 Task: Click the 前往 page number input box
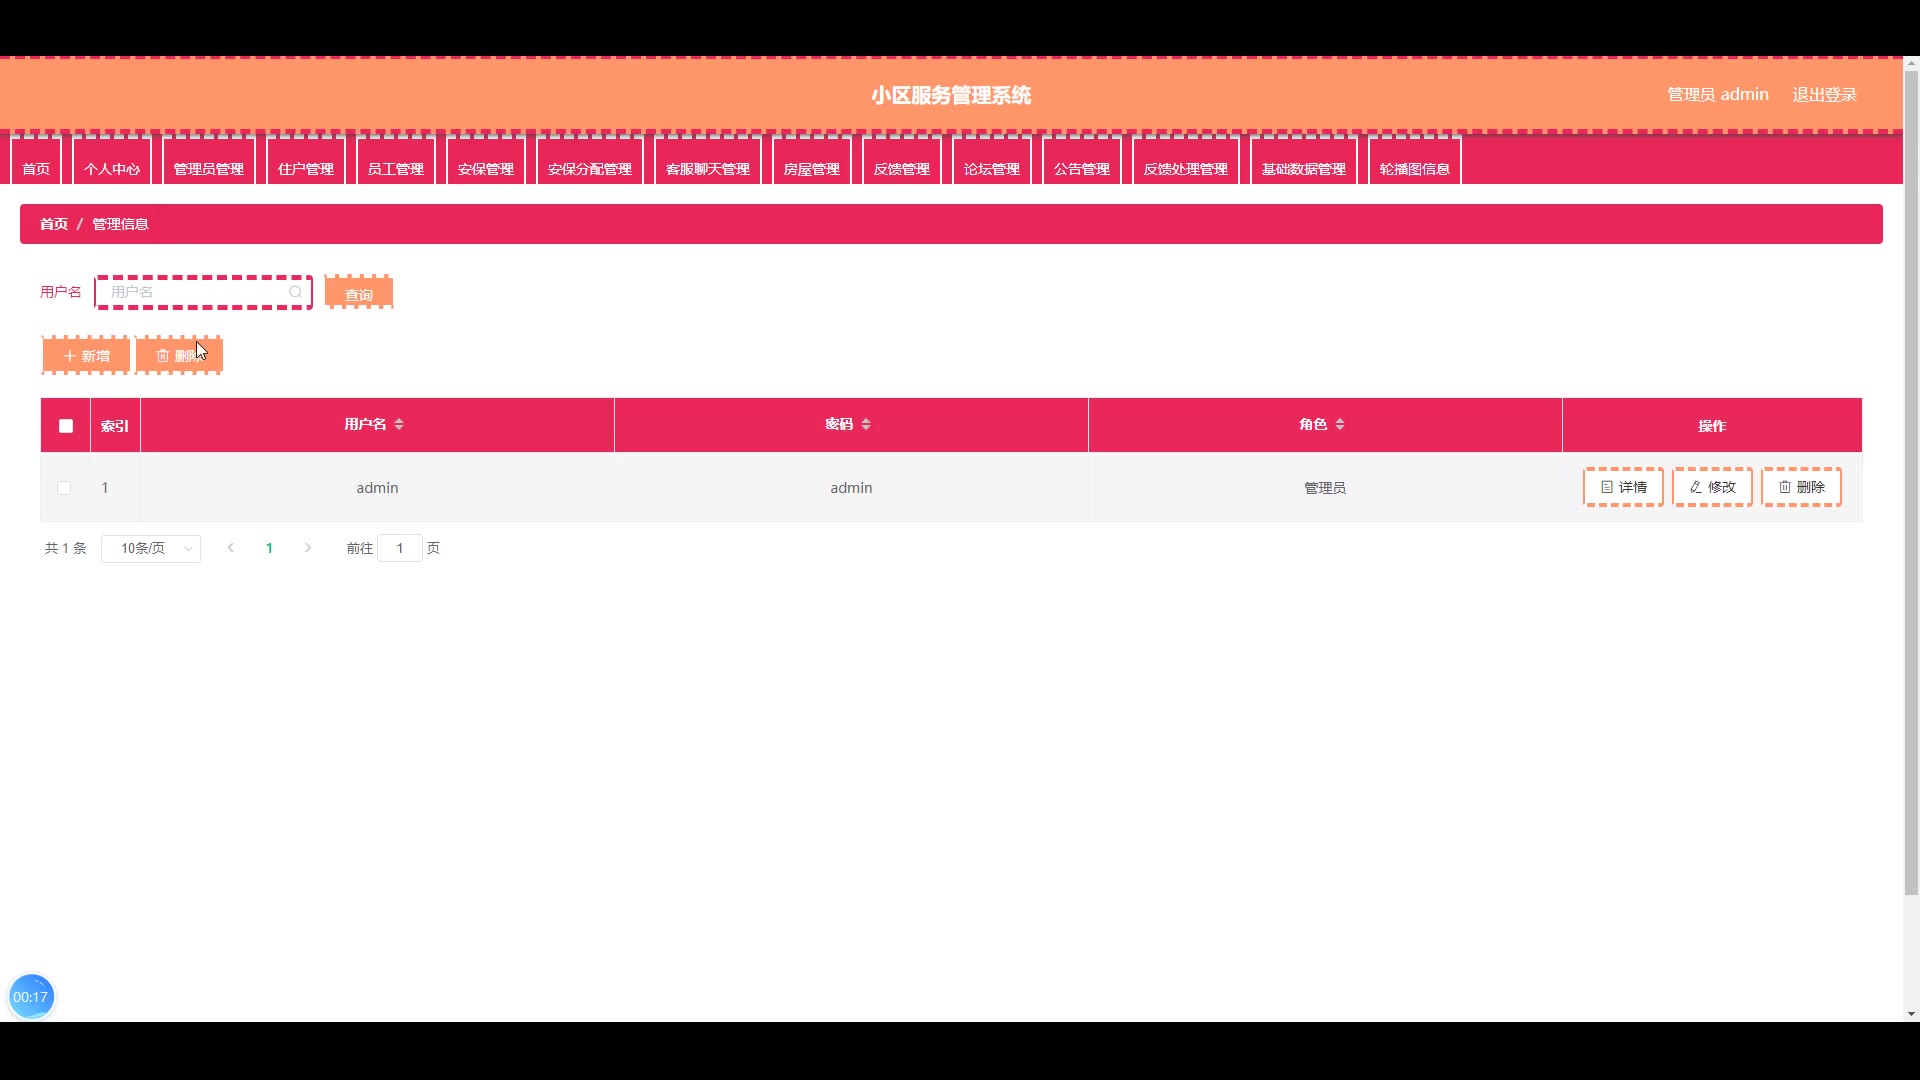pos(400,548)
